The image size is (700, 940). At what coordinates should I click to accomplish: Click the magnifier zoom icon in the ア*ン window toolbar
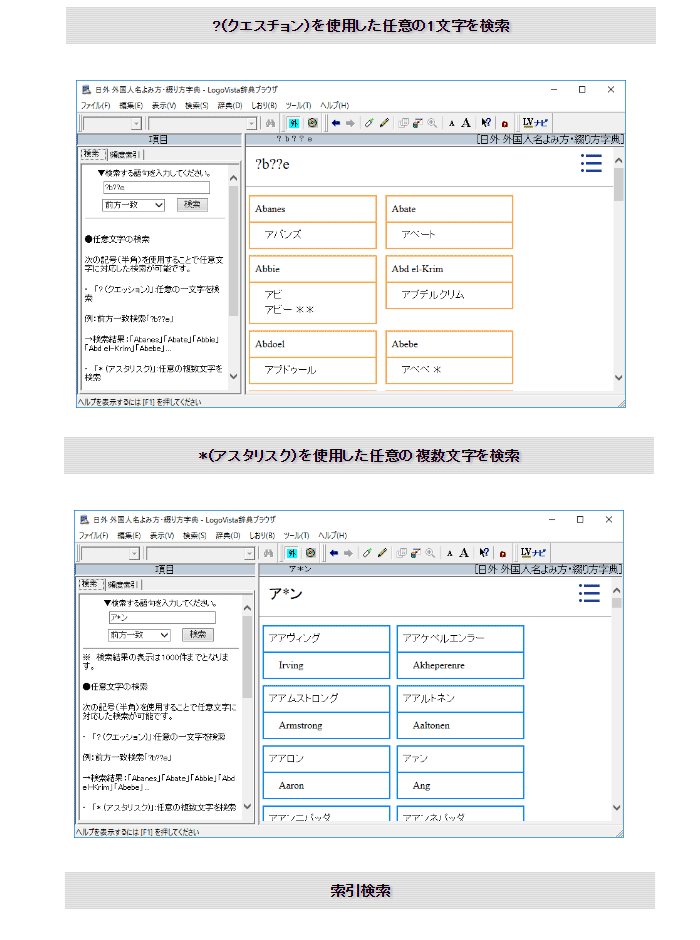coord(432,553)
